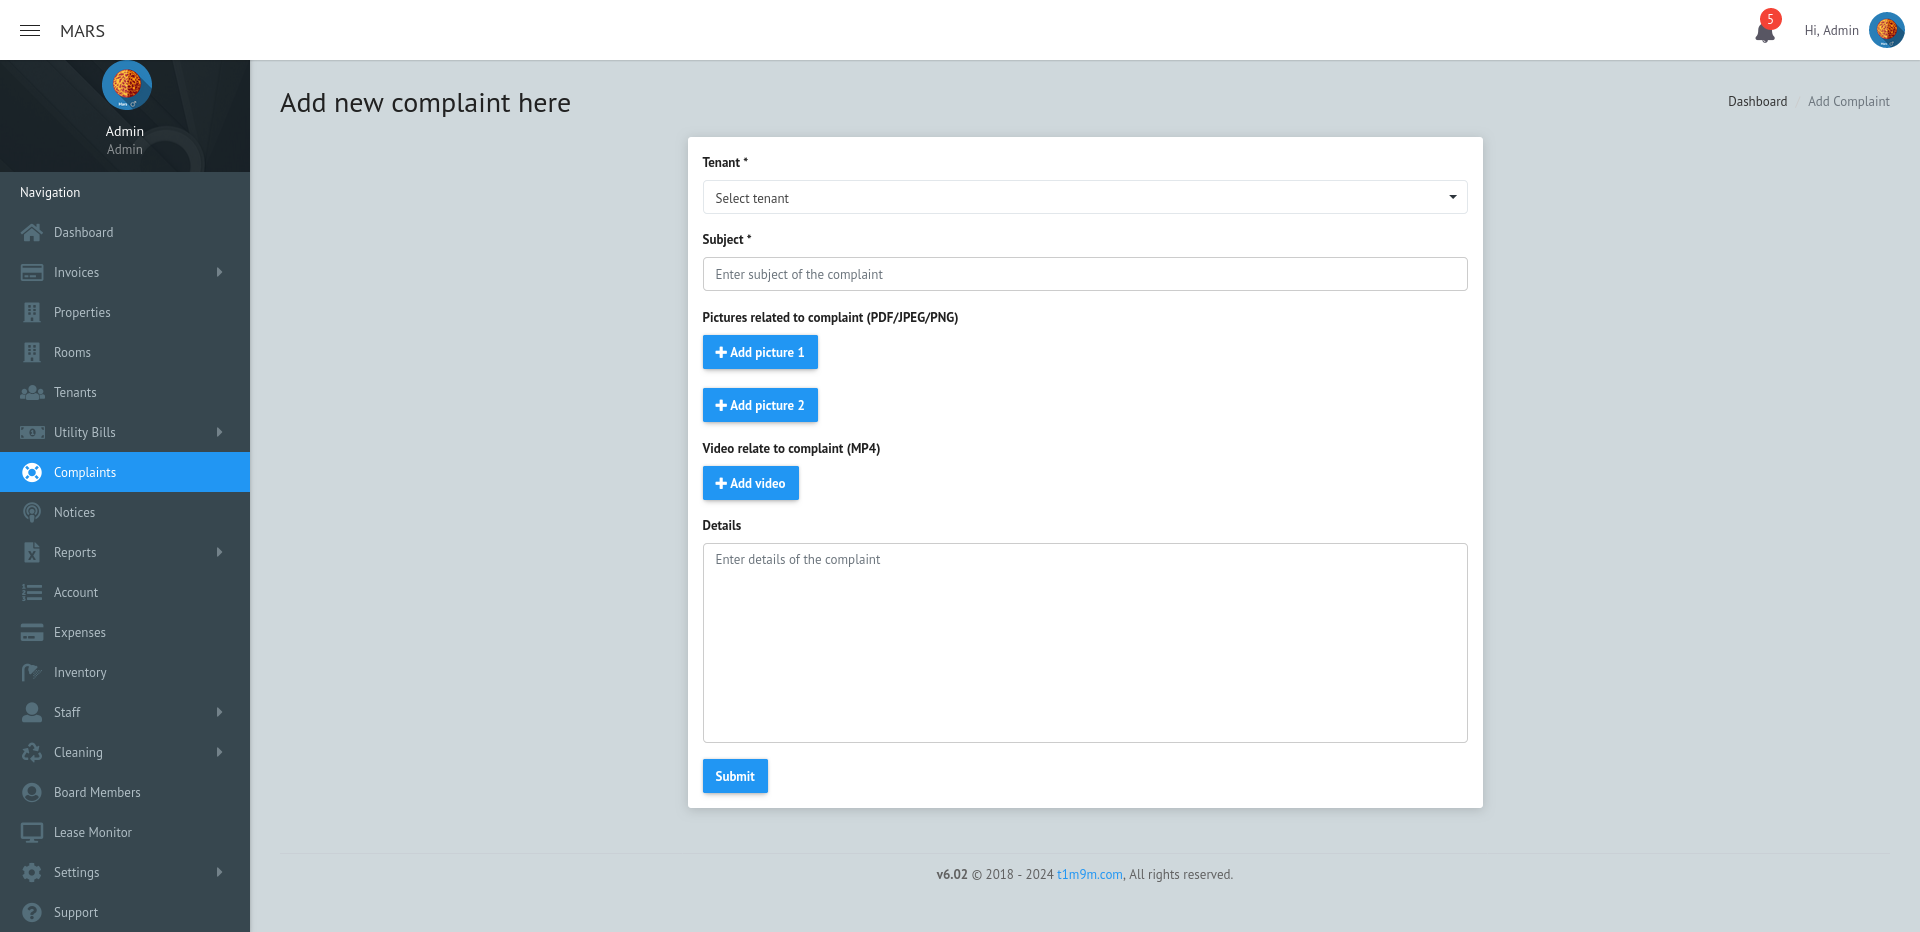Image resolution: width=1920 pixels, height=932 pixels.
Task: Click the Add video button
Action: click(x=750, y=483)
